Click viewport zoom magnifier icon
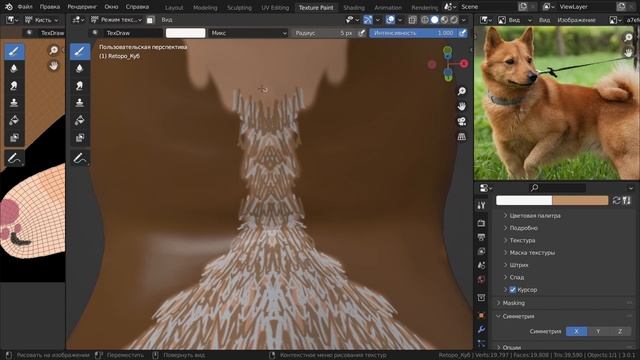The width and height of the screenshot is (640, 360). [462, 91]
